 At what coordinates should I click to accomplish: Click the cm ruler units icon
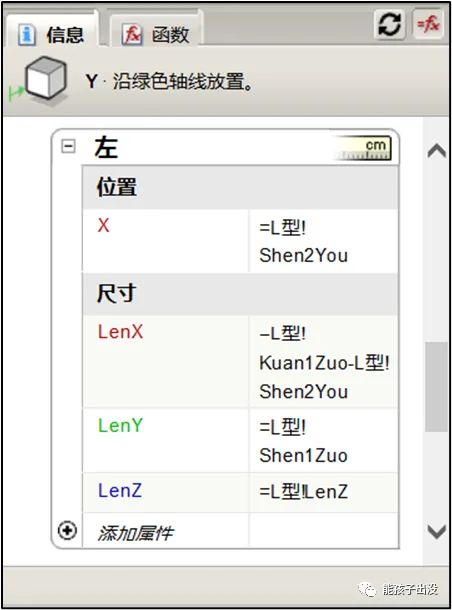point(363,148)
